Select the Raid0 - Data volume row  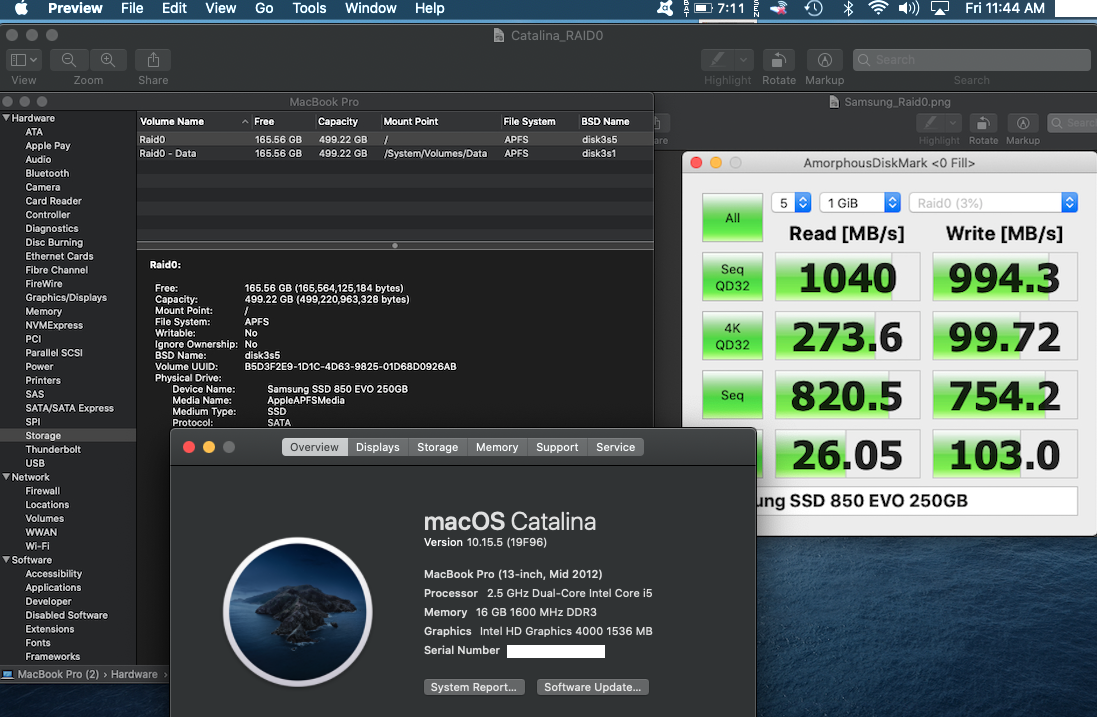click(x=395, y=154)
